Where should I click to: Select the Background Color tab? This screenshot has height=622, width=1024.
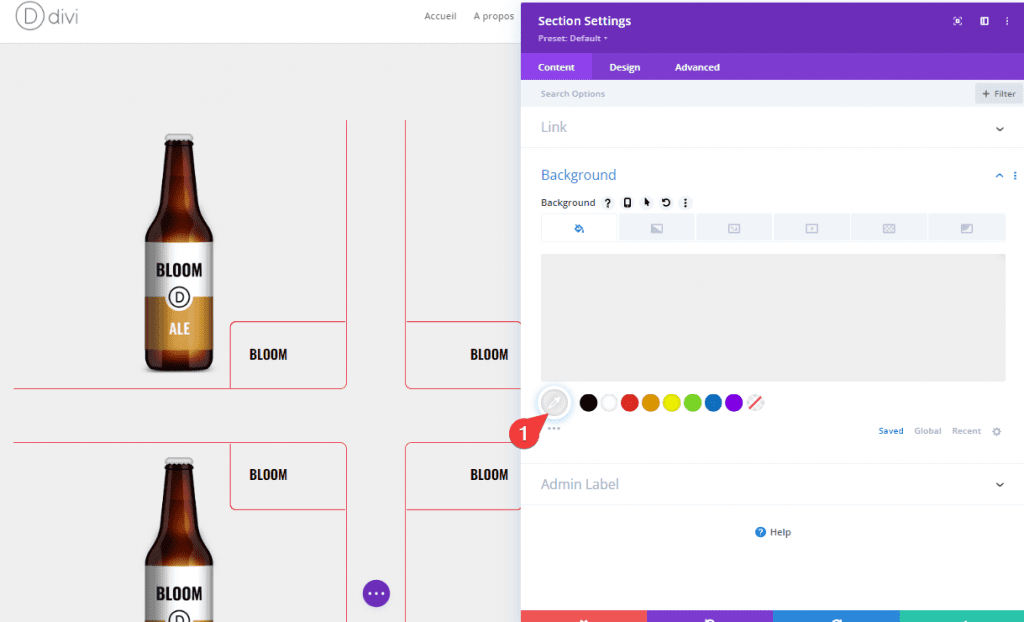click(579, 228)
